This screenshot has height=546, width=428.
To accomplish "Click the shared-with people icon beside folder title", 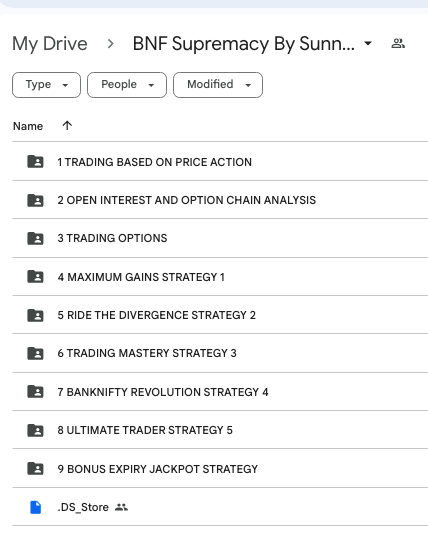I will point(398,44).
